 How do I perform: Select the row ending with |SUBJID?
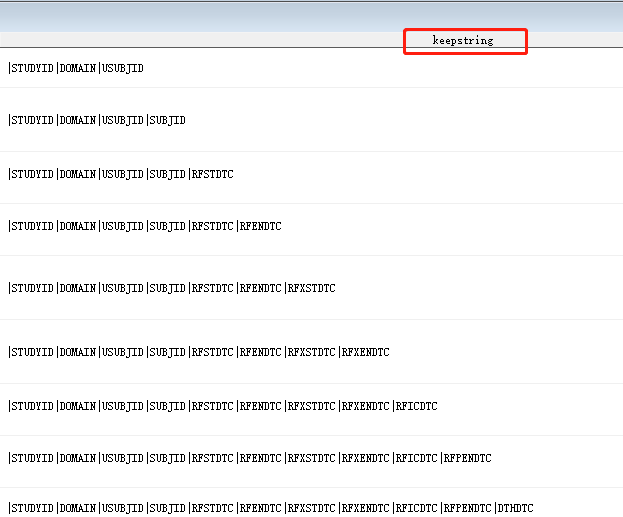[x=312, y=120]
